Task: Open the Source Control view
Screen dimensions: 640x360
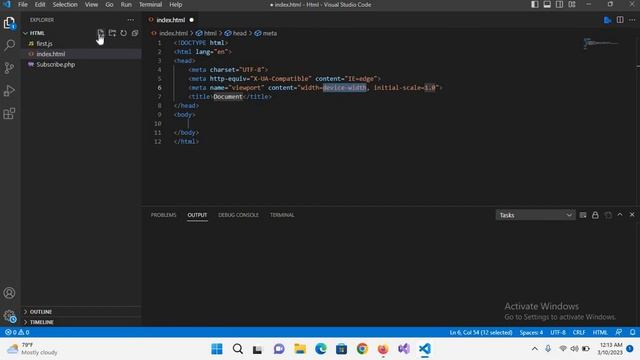Action: [x=9, y=68]
